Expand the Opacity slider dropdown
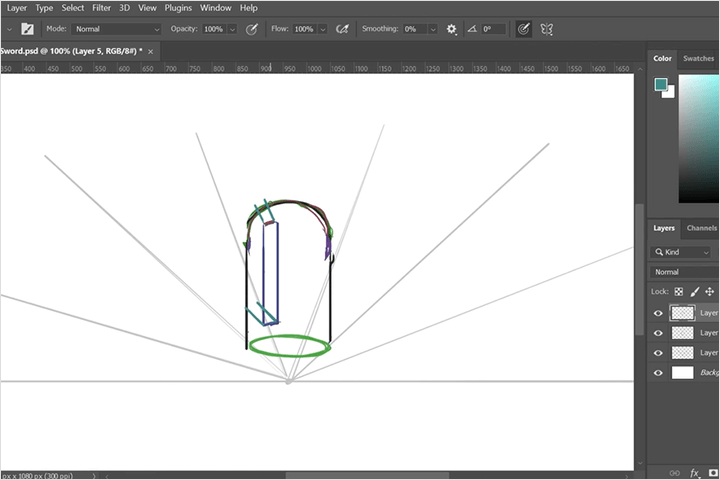Image resolution: width=720 pixels, height=480 pixels. point(232,29)
